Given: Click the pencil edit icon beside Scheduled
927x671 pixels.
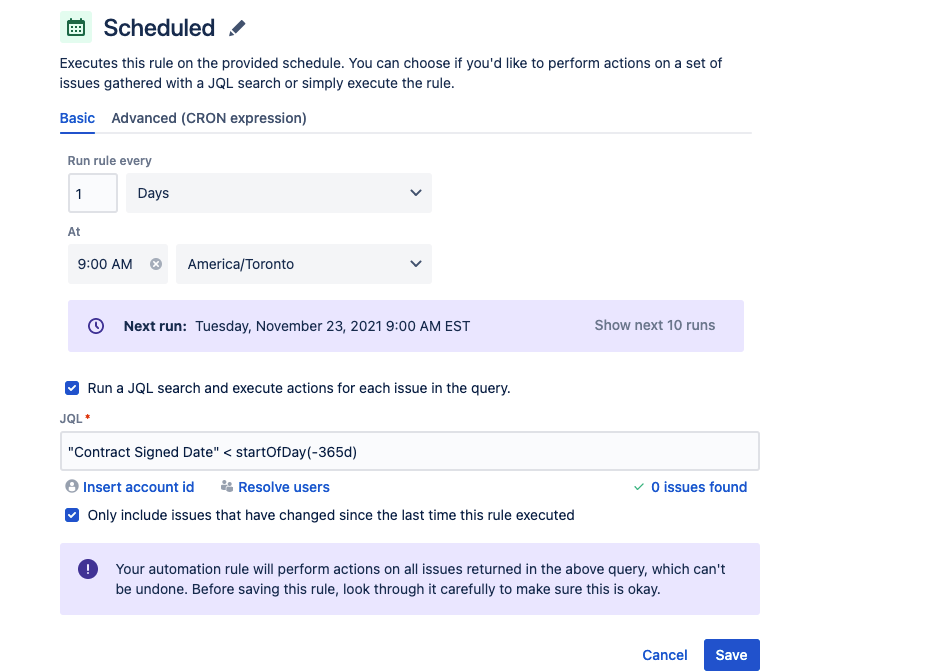Looking at the screenshot, I should point(237,28).
